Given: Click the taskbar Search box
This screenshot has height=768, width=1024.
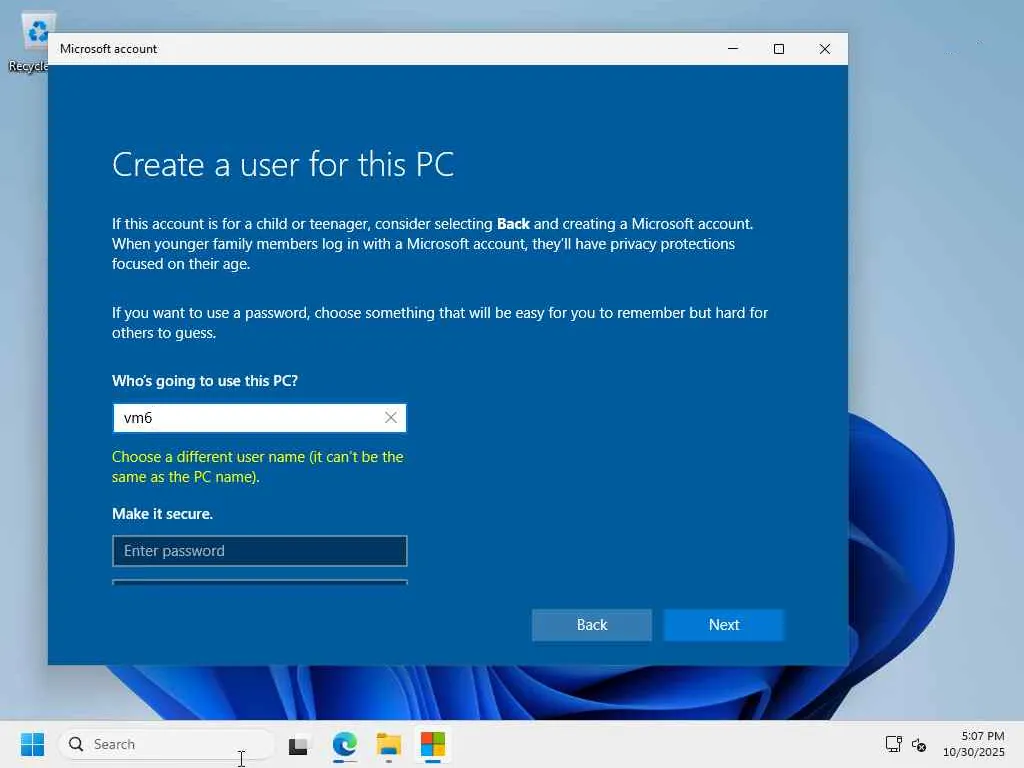Looking at the screenshot, I should 167,744.
